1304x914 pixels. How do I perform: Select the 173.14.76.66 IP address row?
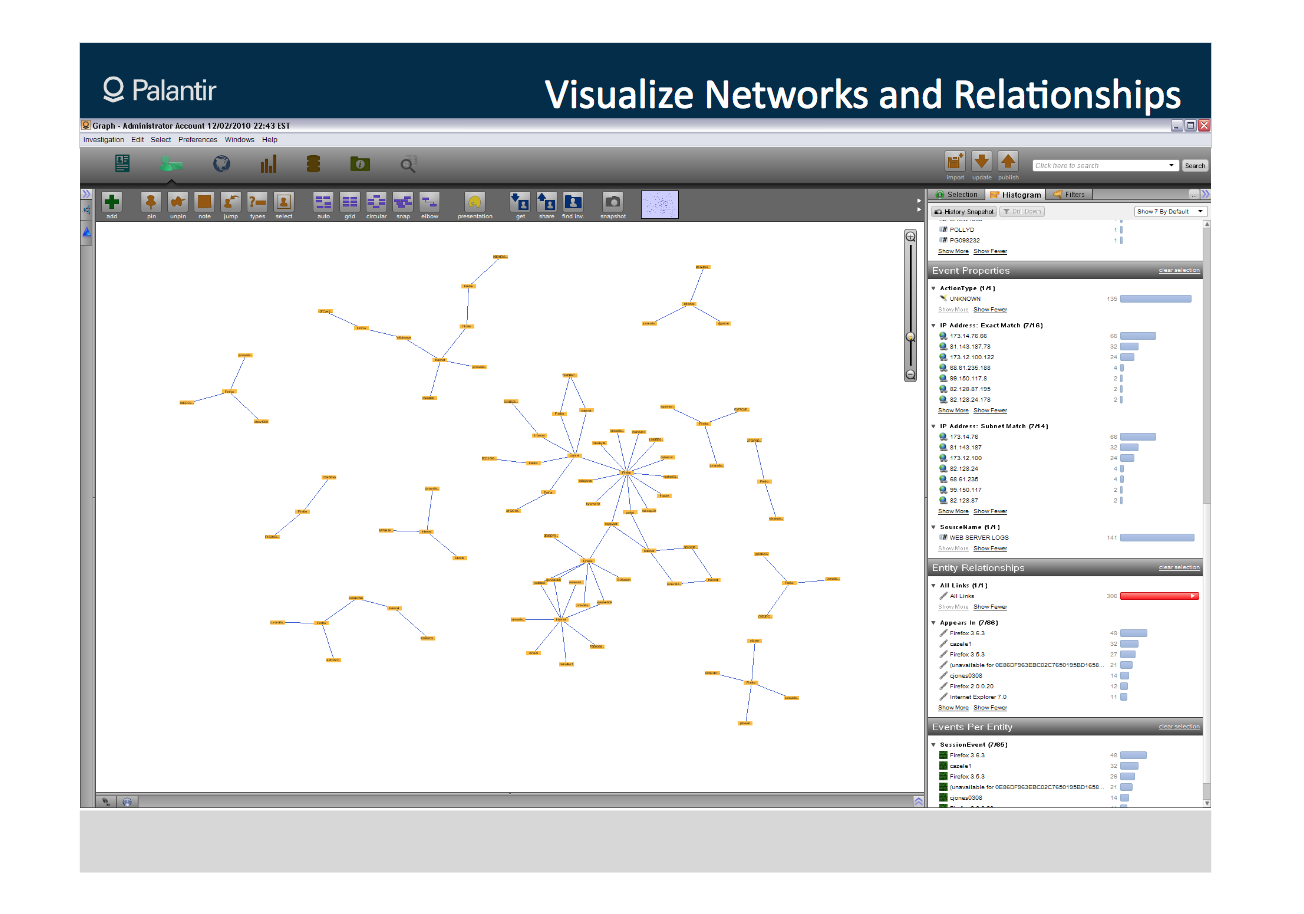click(x=1067, y=336)
